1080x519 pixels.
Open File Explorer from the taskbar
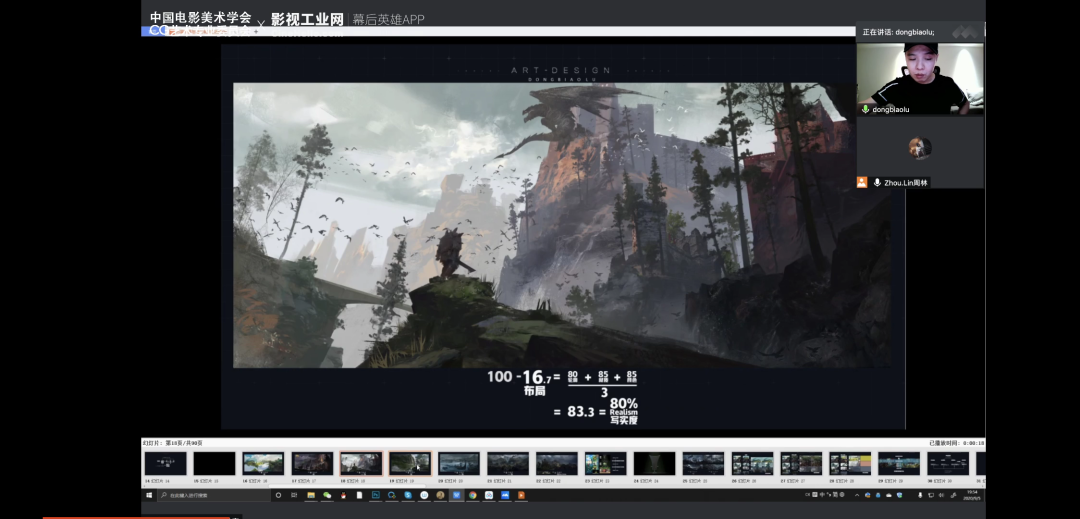[x=311, y=495]
